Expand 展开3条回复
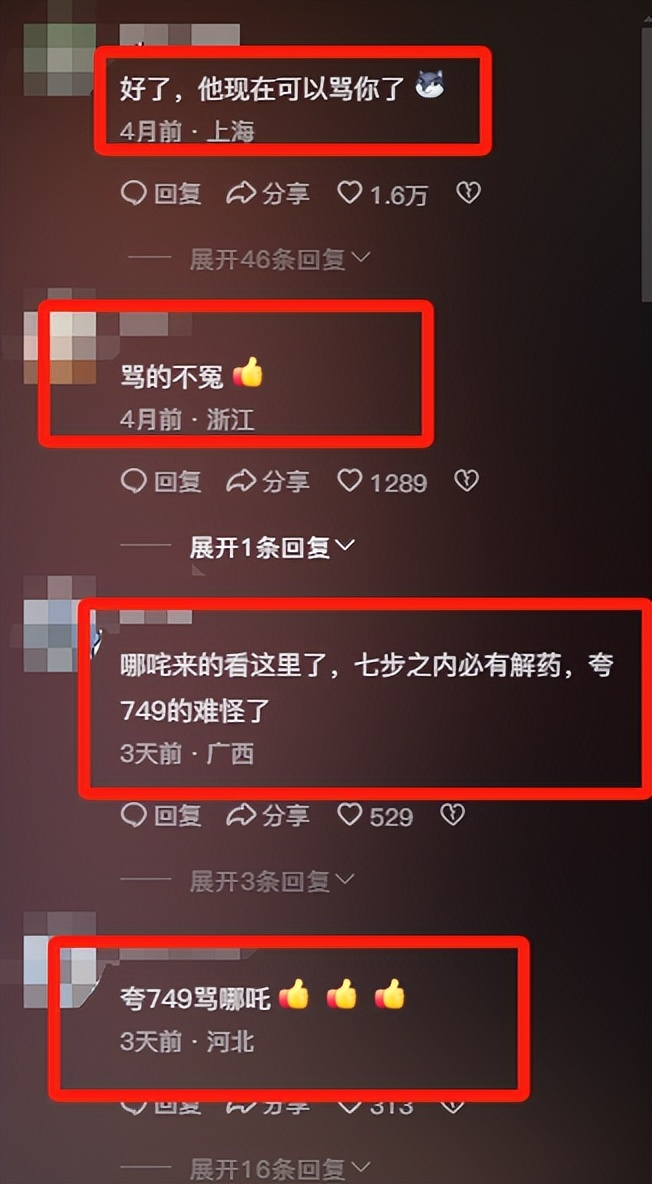The image size is (652, 1184). [x=272, y=880]
